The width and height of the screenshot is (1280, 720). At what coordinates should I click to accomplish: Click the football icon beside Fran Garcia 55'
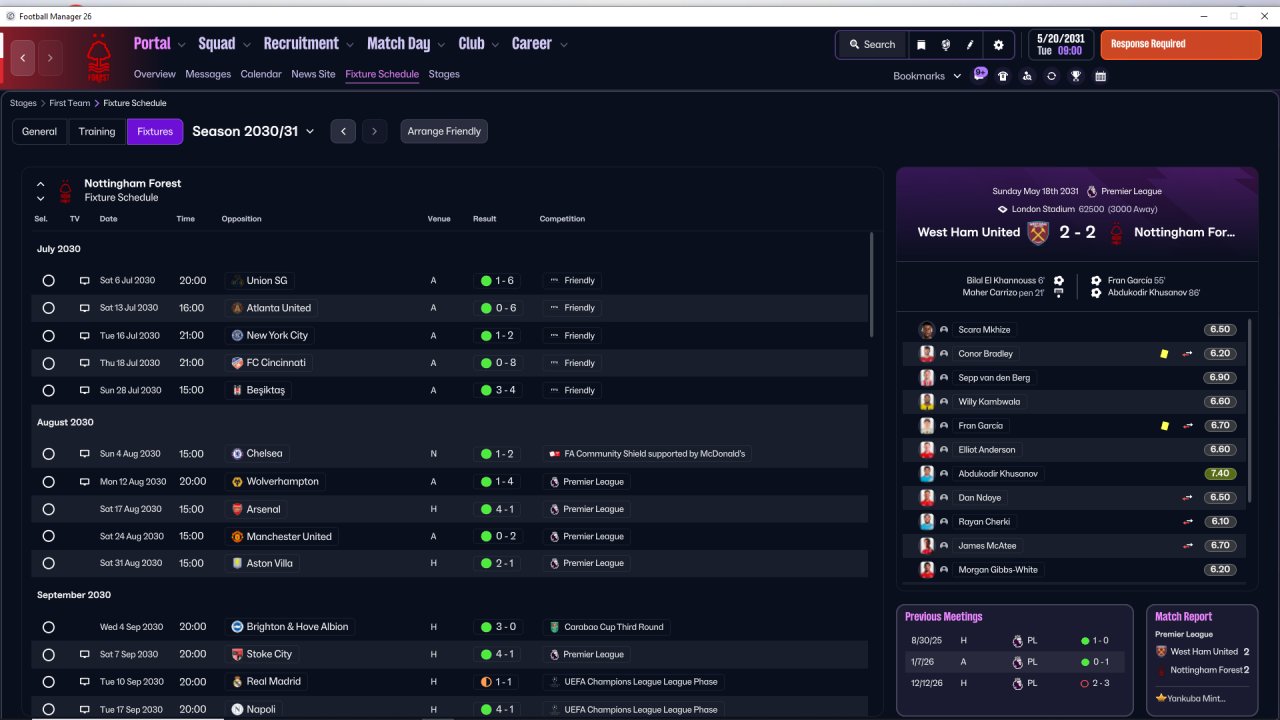tap(1096, 281)
